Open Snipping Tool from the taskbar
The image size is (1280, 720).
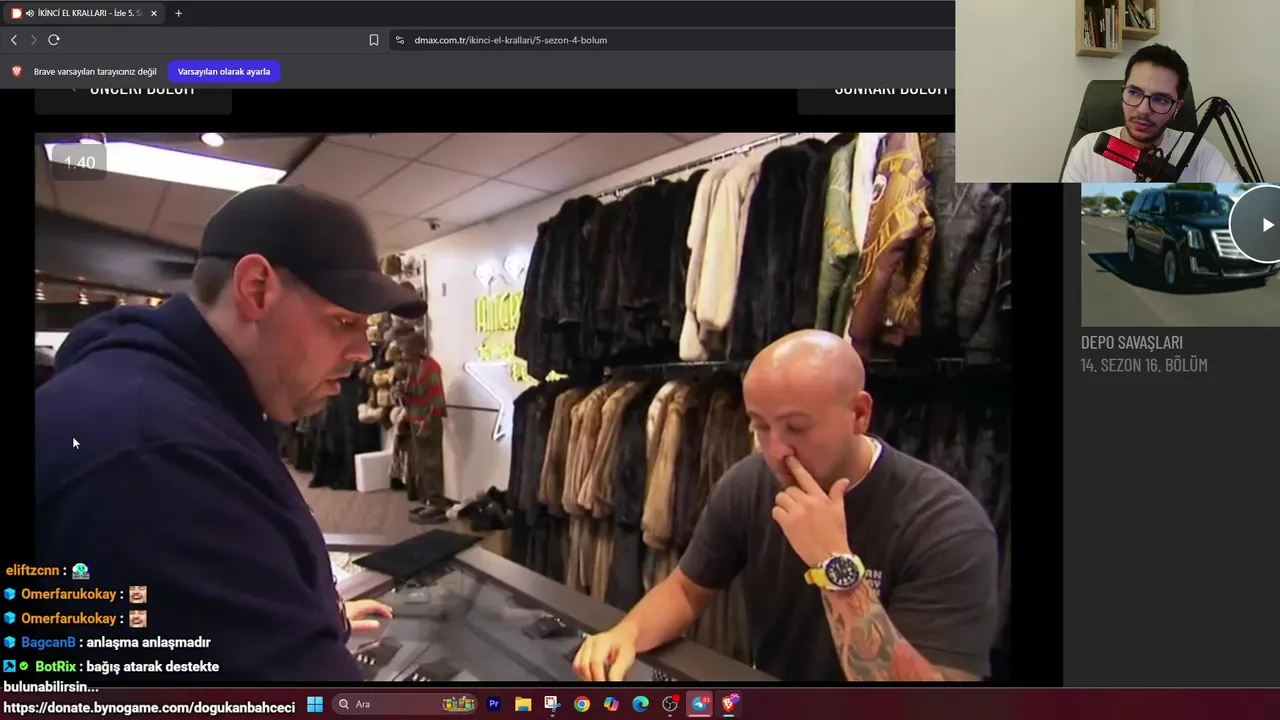(x=552, y=704)
